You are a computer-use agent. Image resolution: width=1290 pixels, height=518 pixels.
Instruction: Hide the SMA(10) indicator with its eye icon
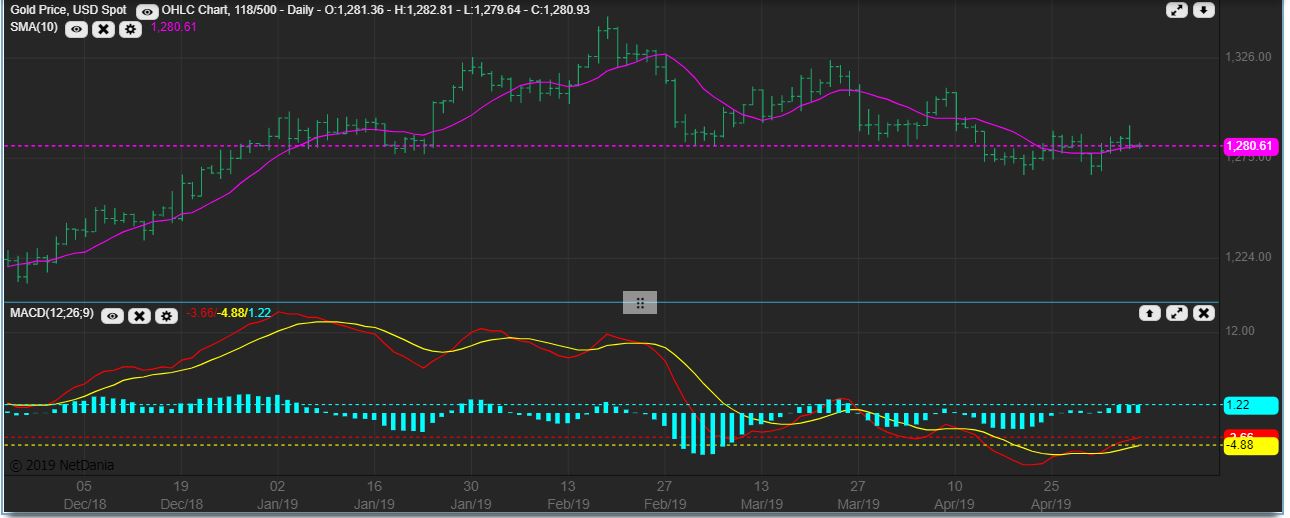coord(77,29)
